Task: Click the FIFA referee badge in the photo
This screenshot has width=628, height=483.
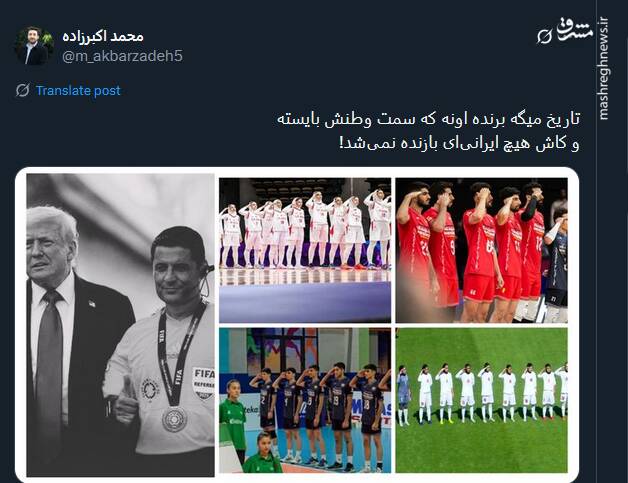Action: [204, 383]
